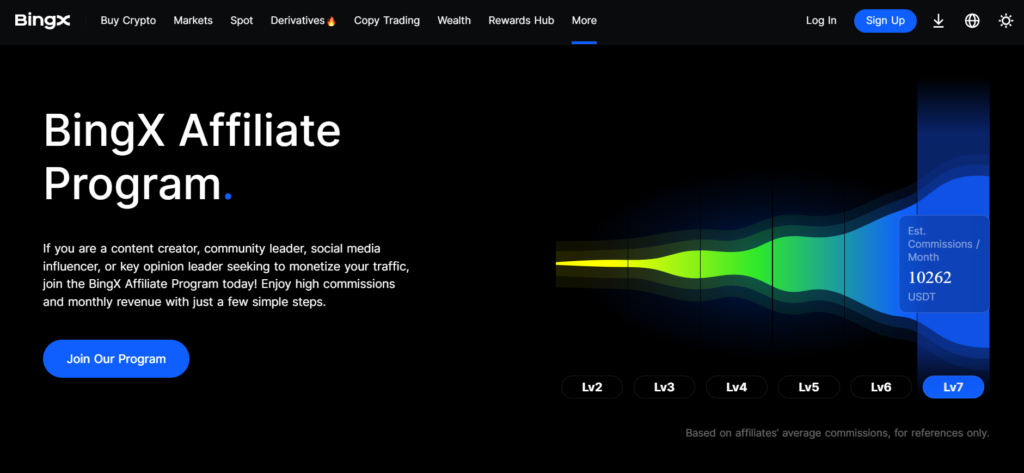This screenshot has height=473, width=1024.
Task: Click the 10262 commission value
Action: click(929, 278)
